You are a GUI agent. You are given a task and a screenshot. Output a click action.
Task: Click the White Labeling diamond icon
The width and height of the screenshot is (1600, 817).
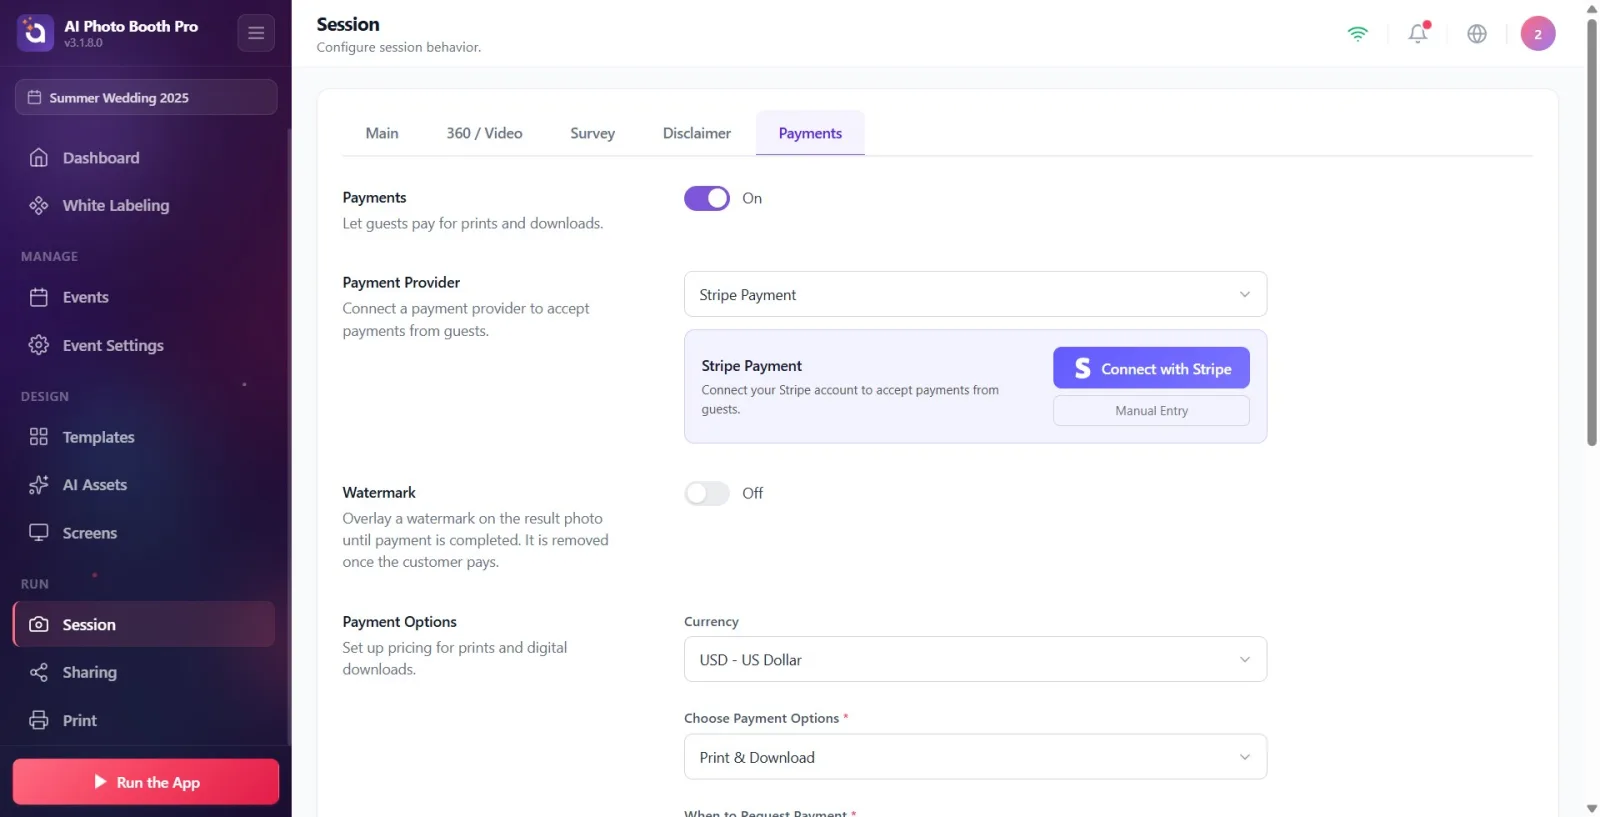[39, 205]
